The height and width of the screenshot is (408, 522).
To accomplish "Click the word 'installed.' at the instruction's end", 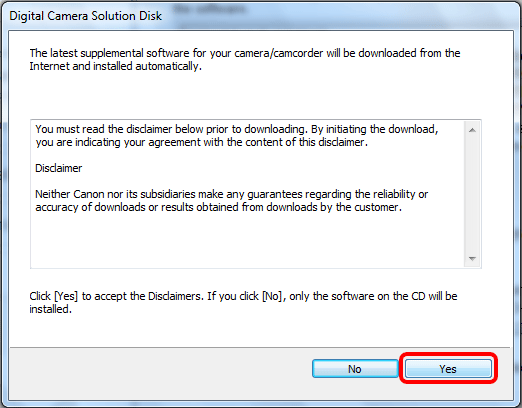I will (x=51, y=309).
